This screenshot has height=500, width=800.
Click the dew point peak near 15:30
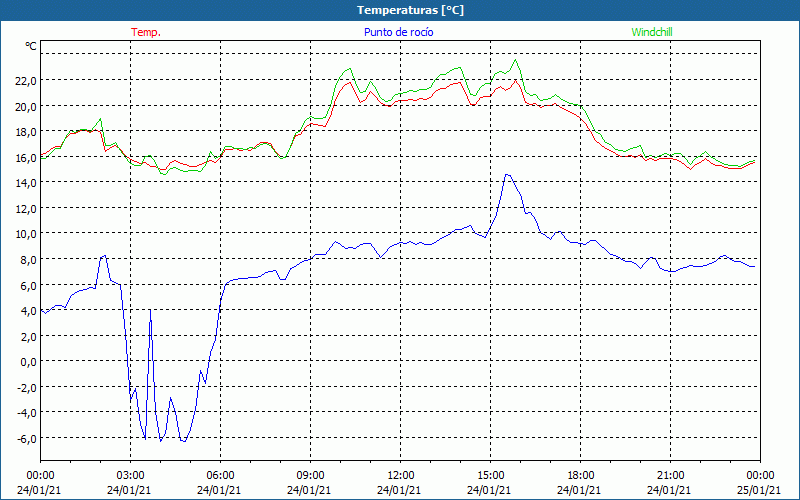pos(507,175)
